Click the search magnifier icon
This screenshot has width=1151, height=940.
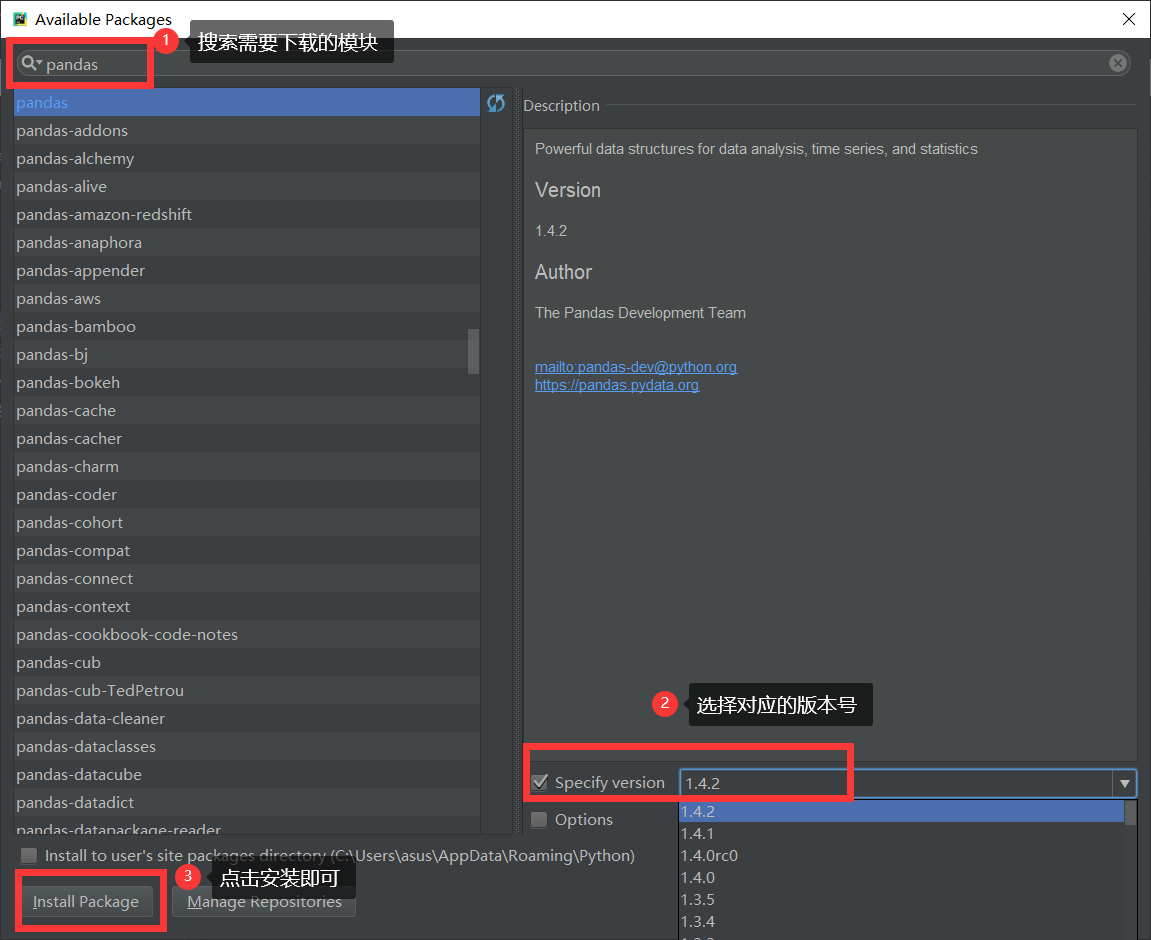coord(30,63)
